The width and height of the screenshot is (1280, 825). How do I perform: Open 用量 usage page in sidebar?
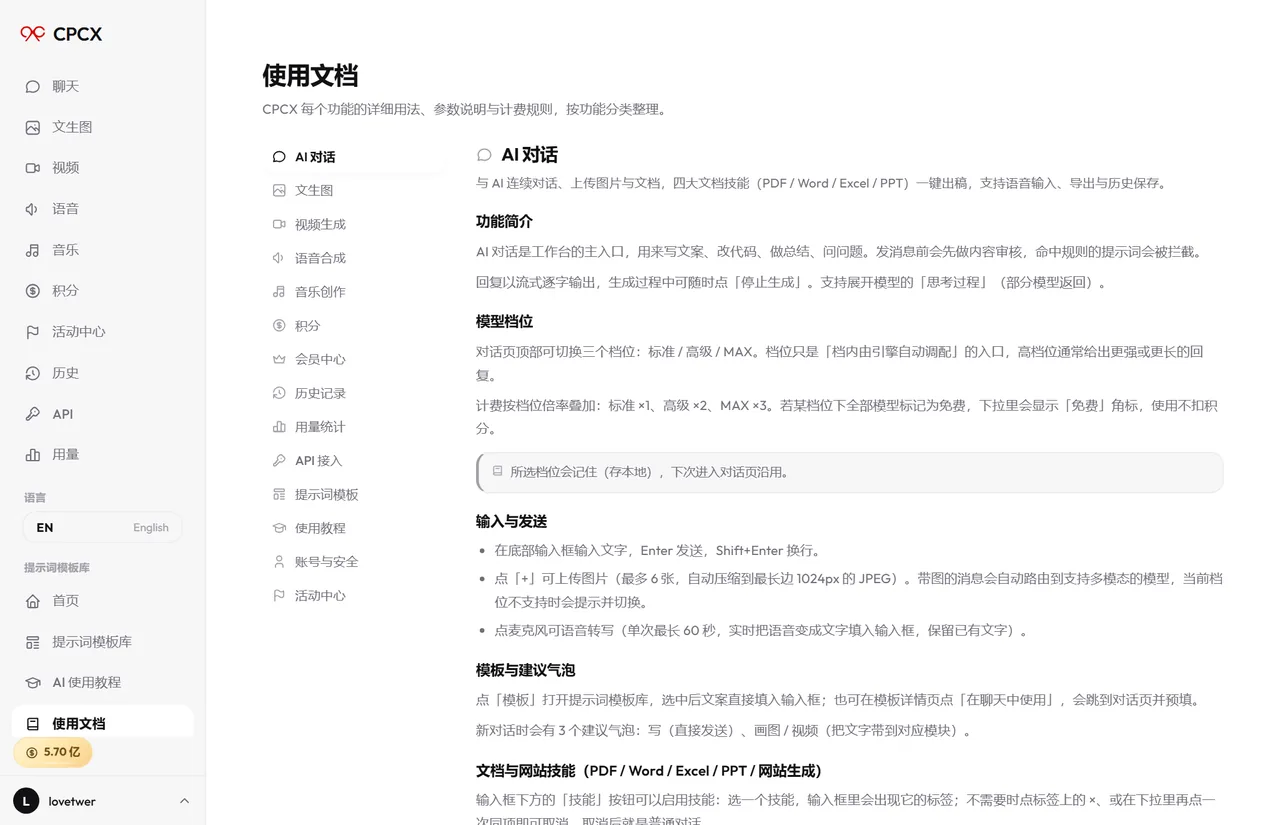tap(102, 454)
